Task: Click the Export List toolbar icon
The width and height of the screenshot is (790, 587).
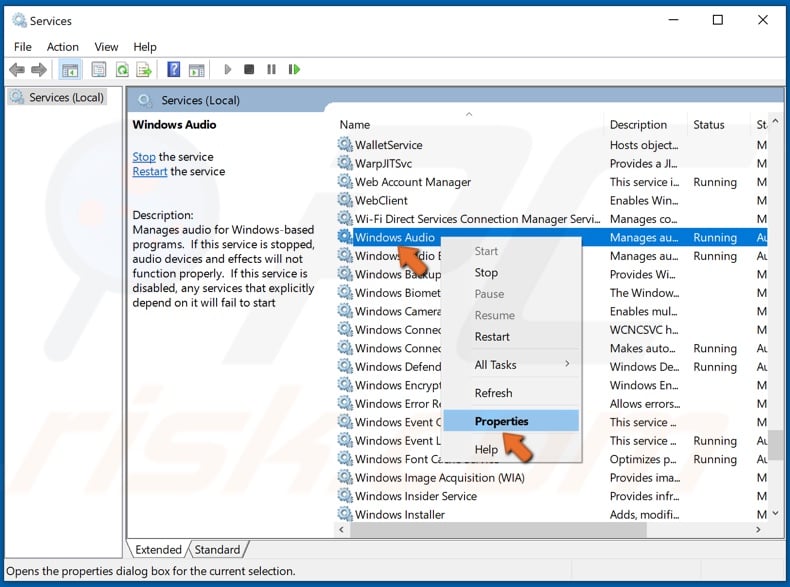Action: (x=144, y=70)
